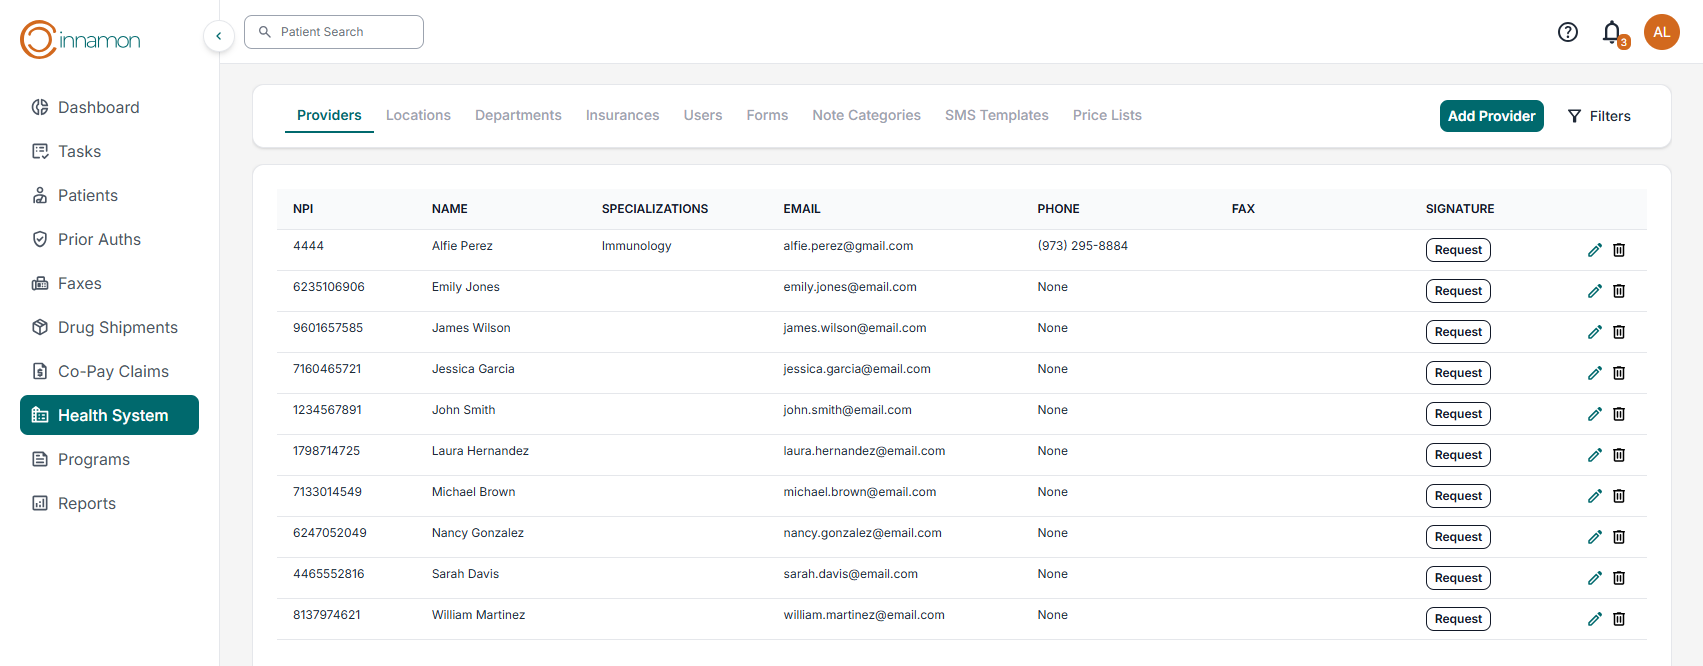Image resolution: width=1703 pixels, height=666 pixels.
Task: Click the Cinnamon logo
Action: 80,40
